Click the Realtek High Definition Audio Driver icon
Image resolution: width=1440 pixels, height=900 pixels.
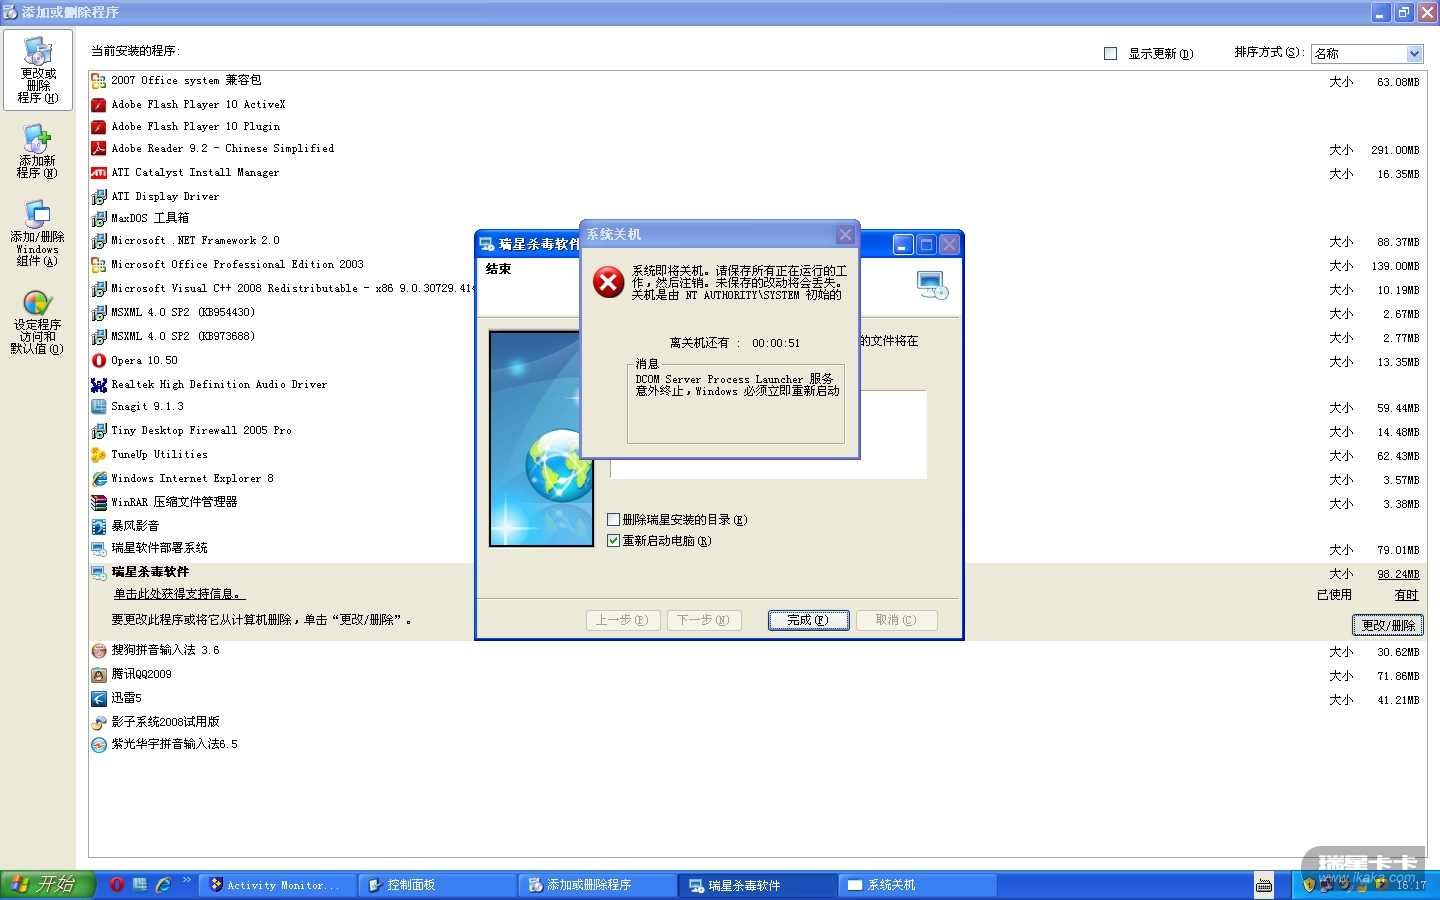(99, 385)
